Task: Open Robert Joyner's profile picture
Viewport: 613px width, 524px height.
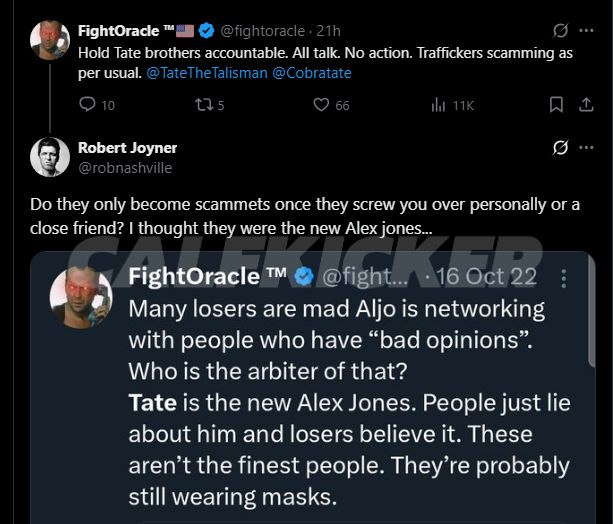Action: point(49,157)
